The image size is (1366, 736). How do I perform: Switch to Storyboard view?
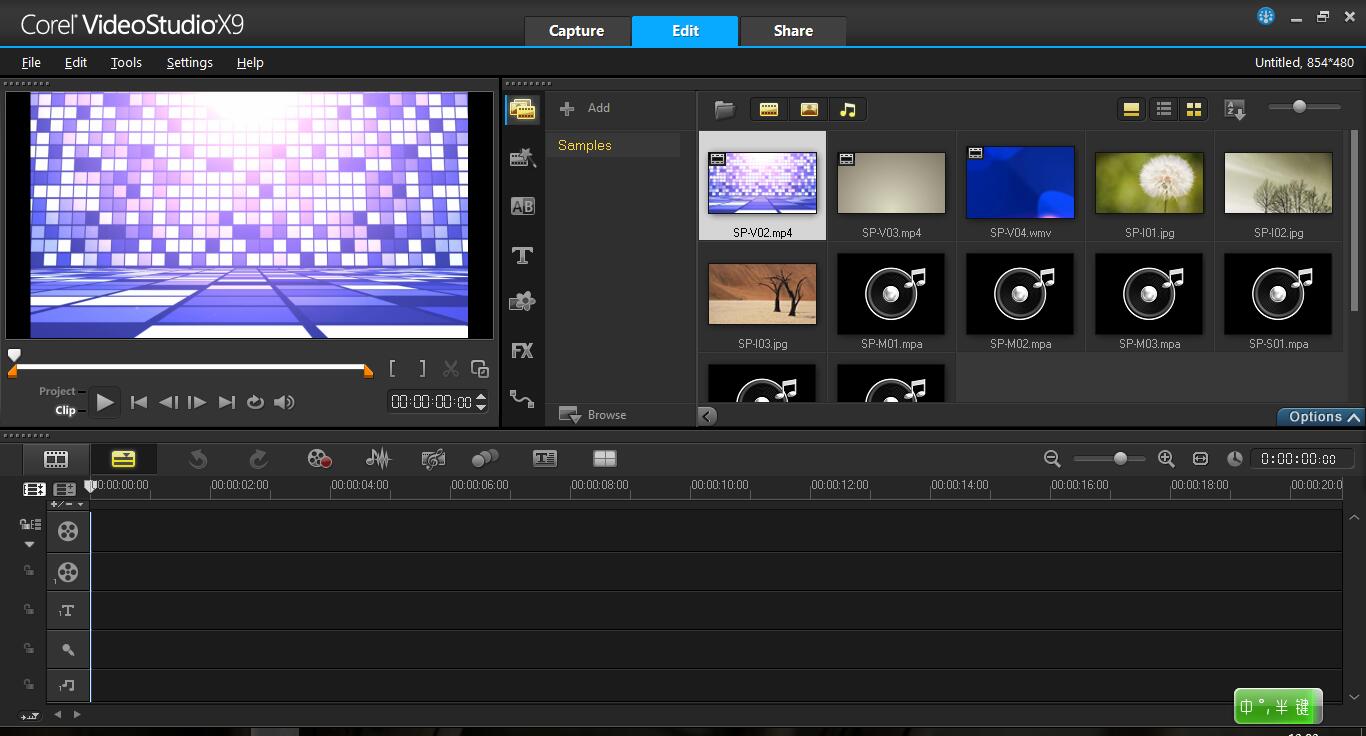point(56,459)
